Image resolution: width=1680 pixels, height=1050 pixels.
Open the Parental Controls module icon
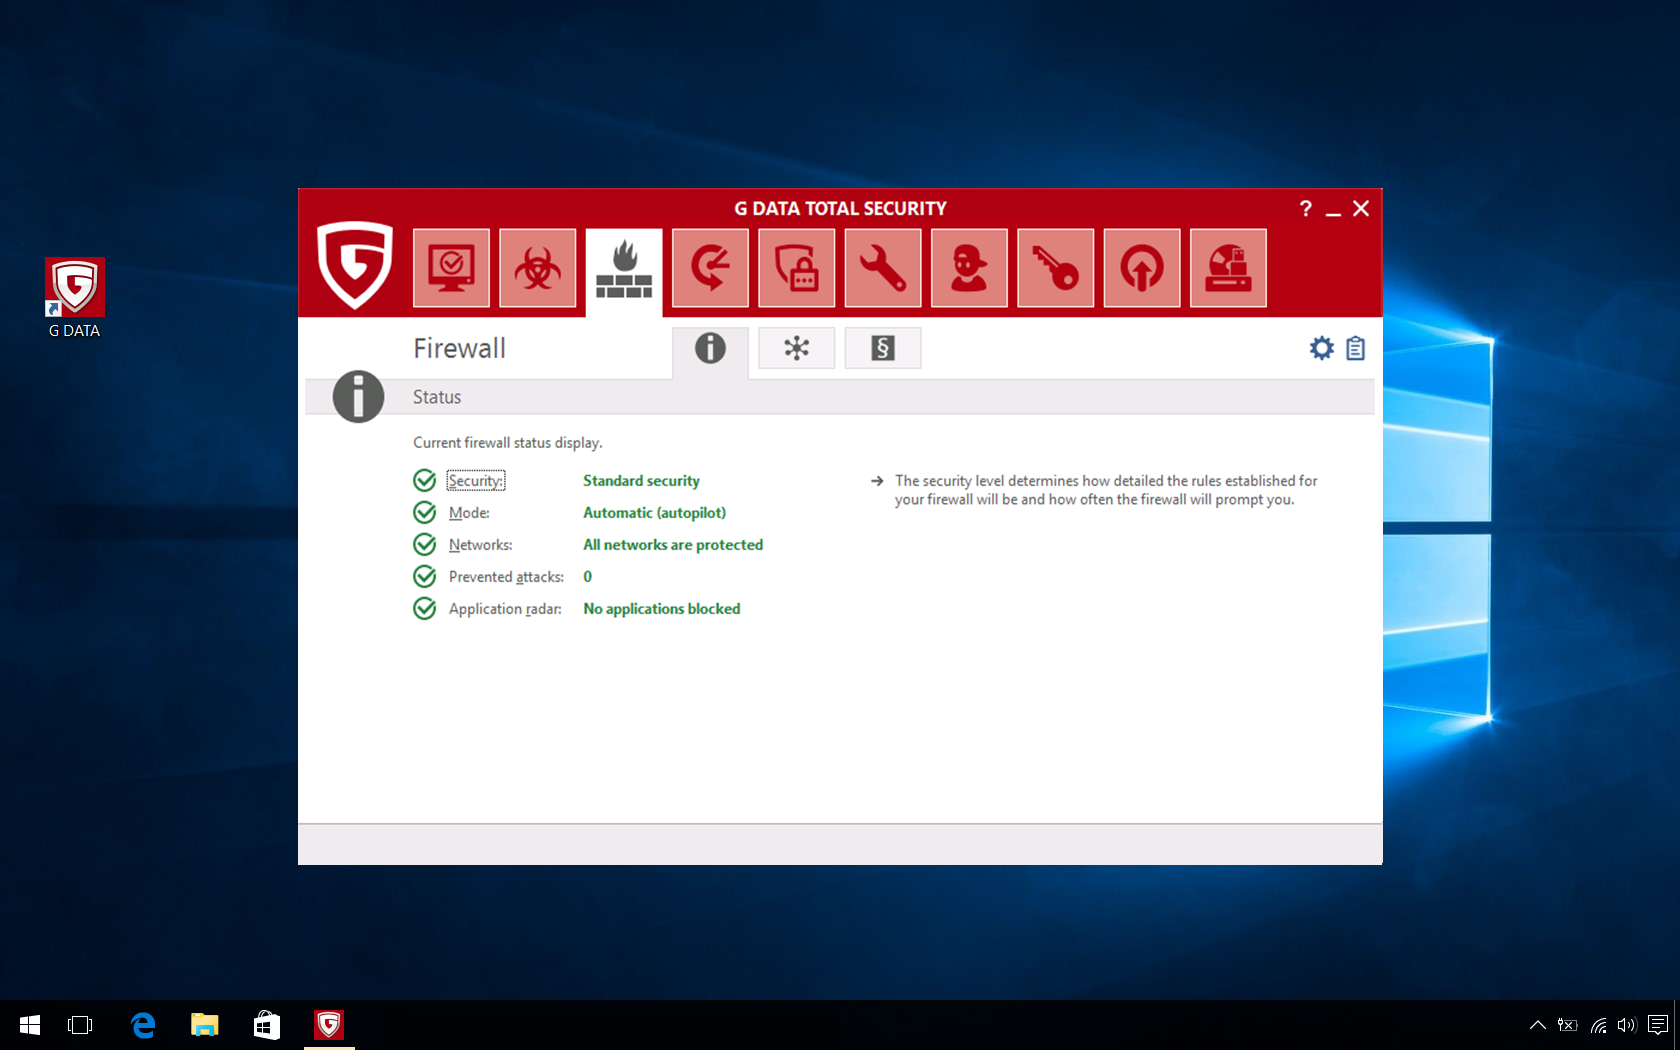pyautogui.click(x=969, y=268)
